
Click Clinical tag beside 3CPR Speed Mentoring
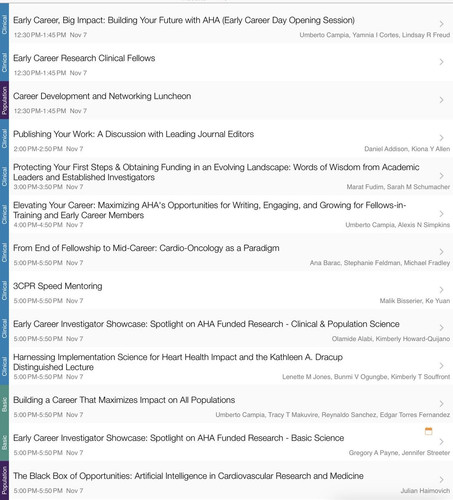(4, 290)
